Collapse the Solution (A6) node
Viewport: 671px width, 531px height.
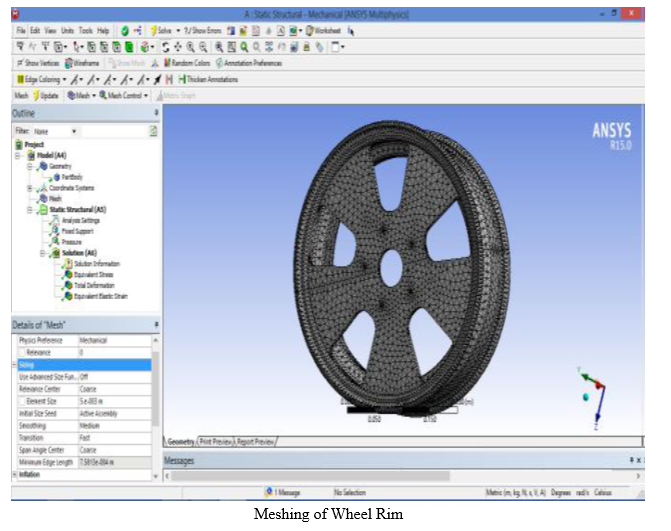(42, 253)
